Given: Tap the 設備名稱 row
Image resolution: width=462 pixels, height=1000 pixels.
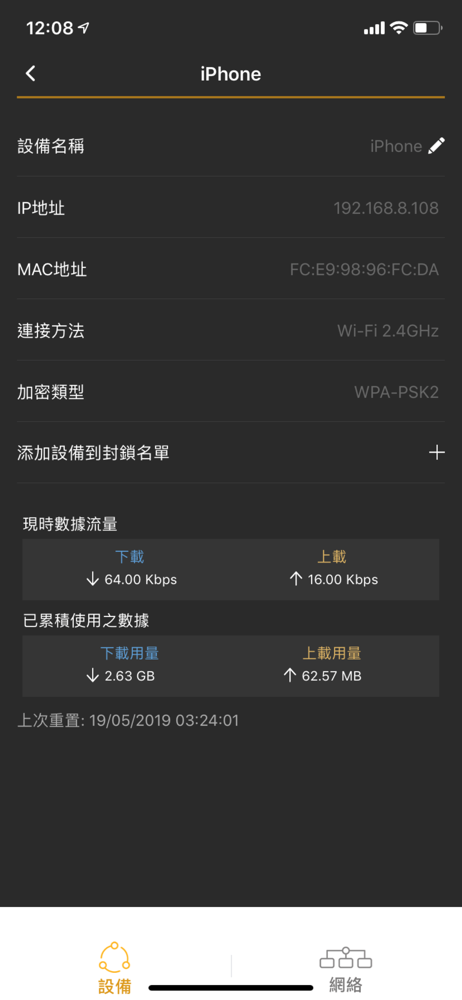Looking at the screenshot, I should pos(230,146).
